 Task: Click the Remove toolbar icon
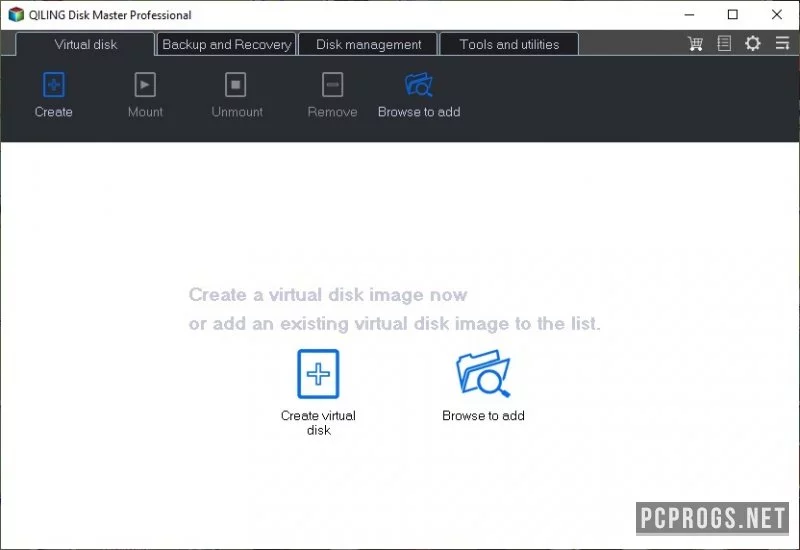(333, 85)
